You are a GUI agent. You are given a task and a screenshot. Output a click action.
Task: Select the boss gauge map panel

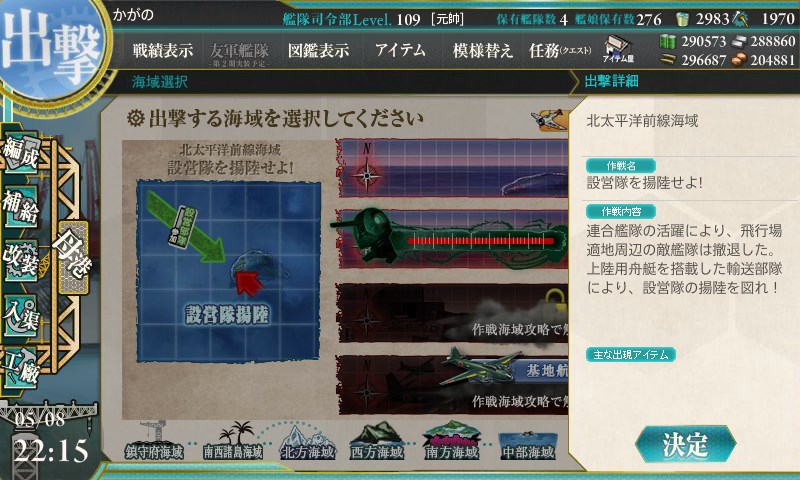pyautogui.click(x=453, y=239)
